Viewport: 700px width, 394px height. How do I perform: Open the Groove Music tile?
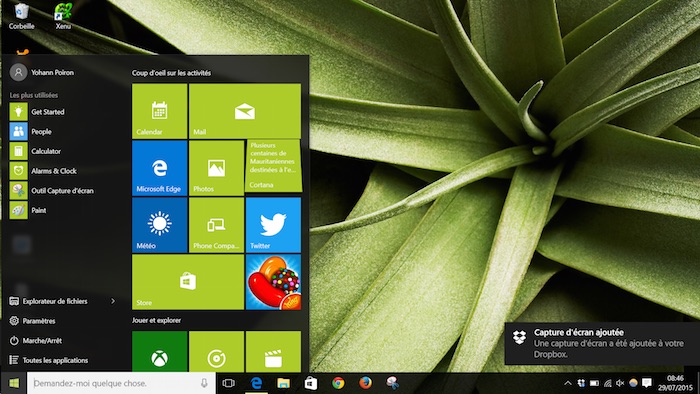point(216,352)
